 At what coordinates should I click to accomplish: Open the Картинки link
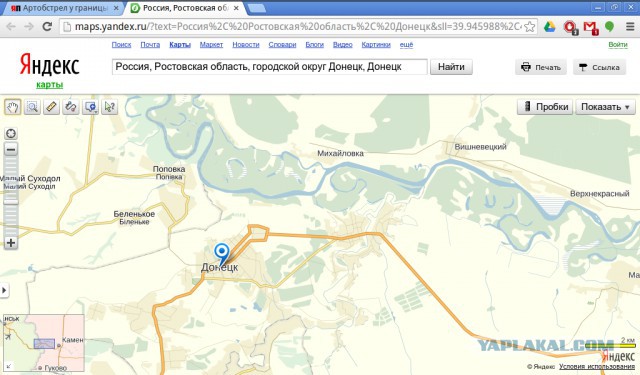(x=376, y=44)
